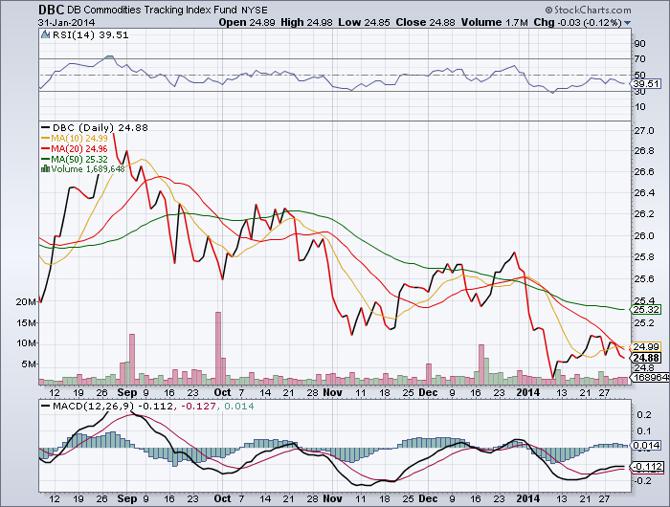This screenshot has width=670, height=507.
Task: Click the 24.88 last price axis tag
Action: click(646, 358)
